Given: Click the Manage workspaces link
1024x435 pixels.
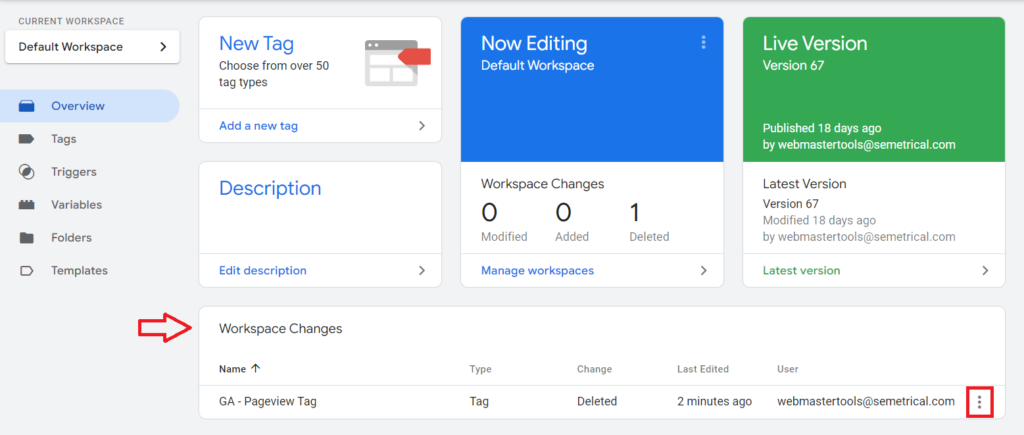Looking at the screenshot, I should [537, 270].
